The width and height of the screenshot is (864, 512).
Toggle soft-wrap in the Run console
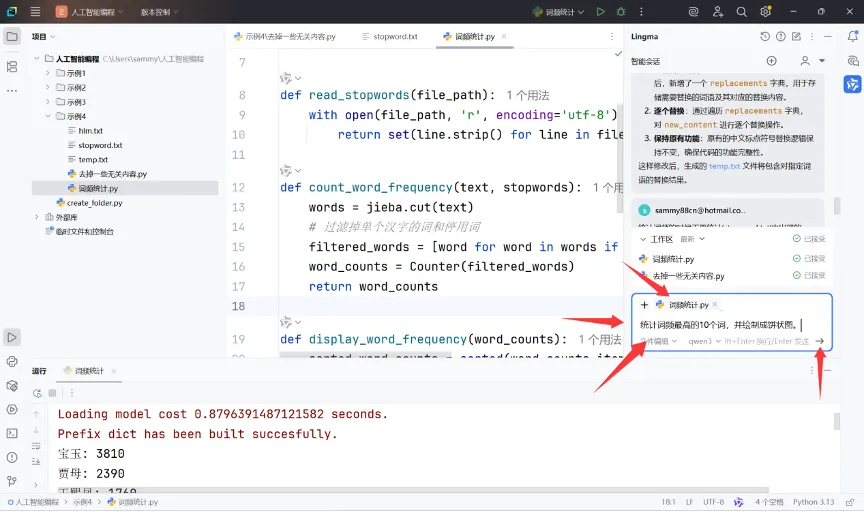[36, 446]
